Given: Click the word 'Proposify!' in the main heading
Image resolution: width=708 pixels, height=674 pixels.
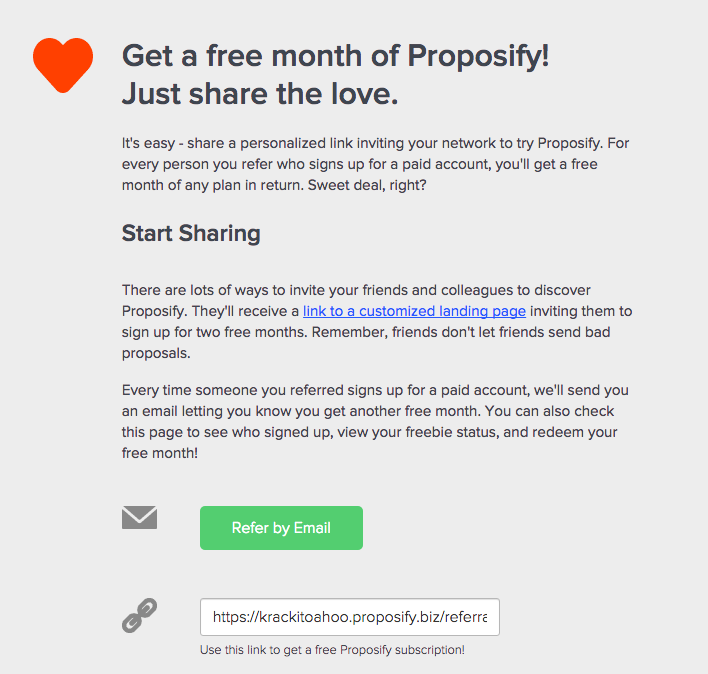Looking at the screenshot, I should [478, 56].
